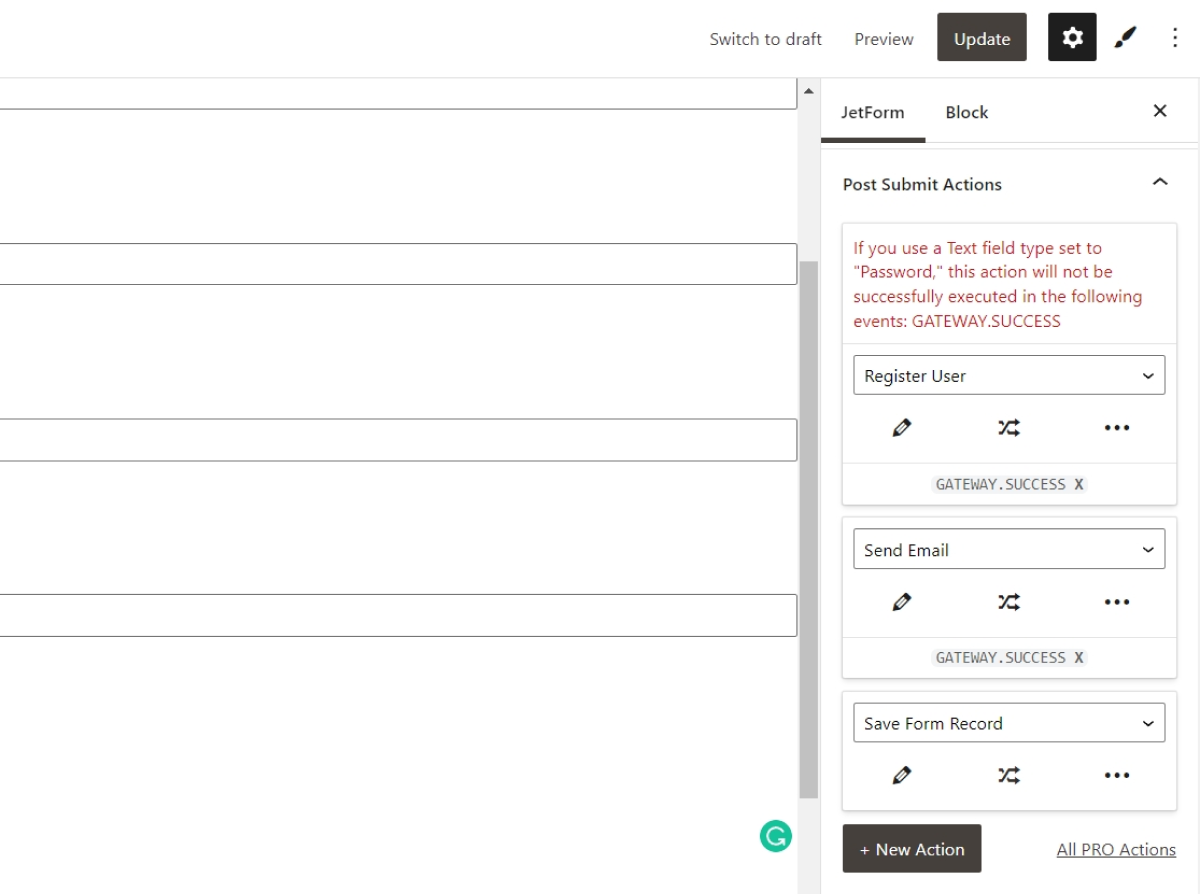Toggle settings sidebar with the gear icon
Viewport: 1200px width, 894px height.
[x=1072, y=38]
